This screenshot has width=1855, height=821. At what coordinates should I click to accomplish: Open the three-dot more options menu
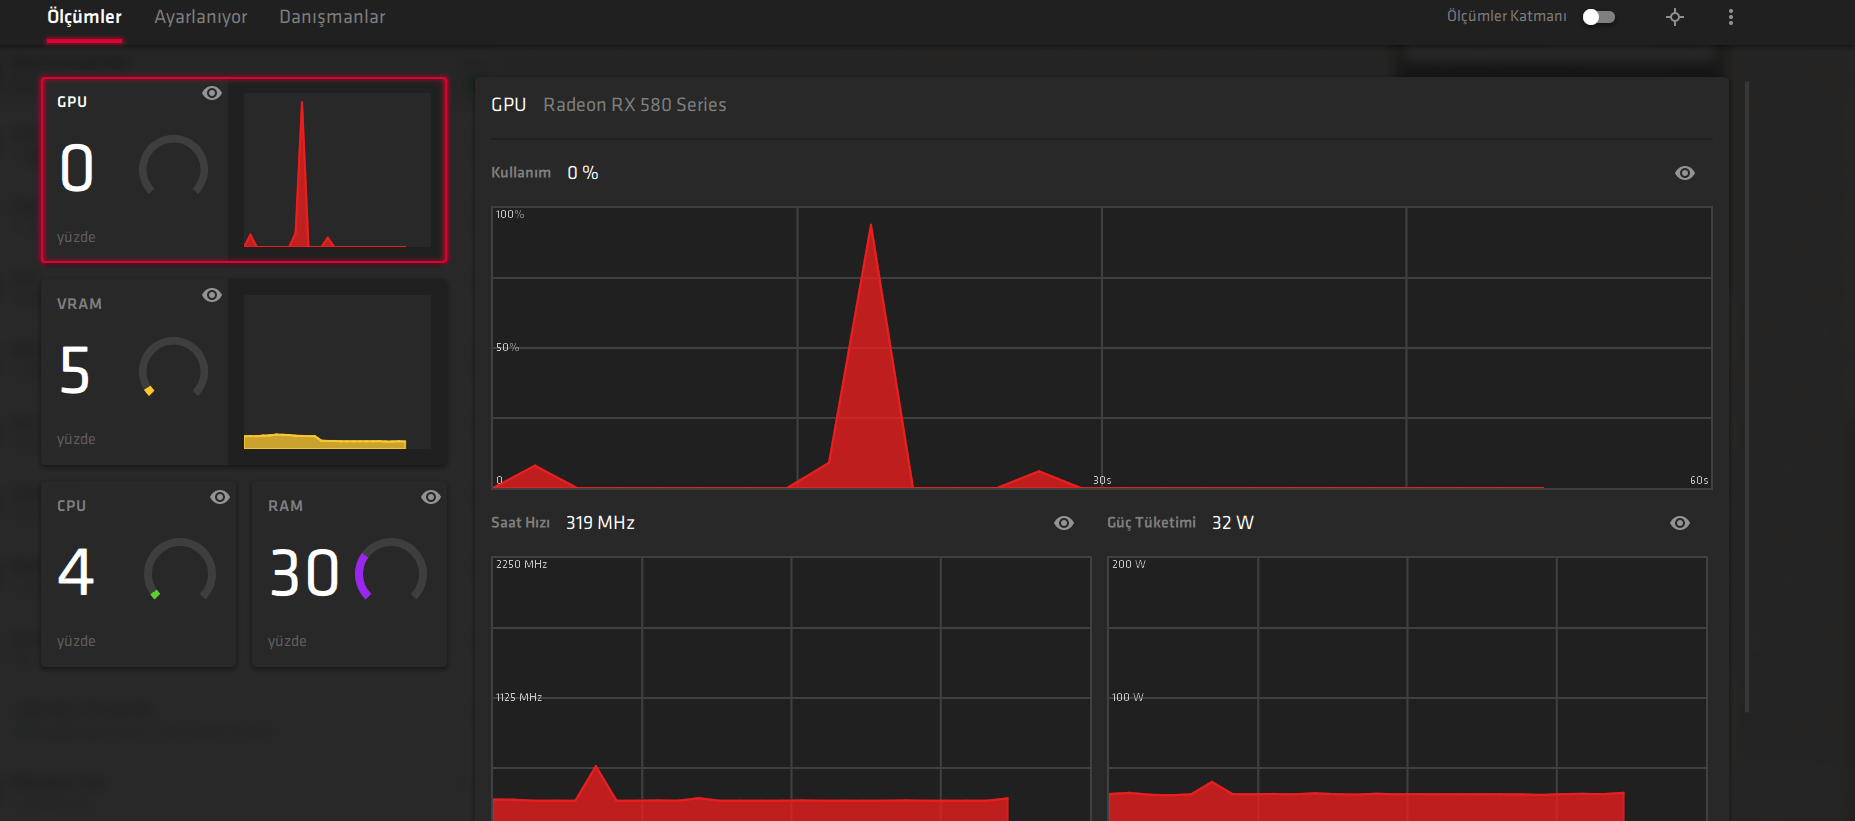click(1731, 17)
